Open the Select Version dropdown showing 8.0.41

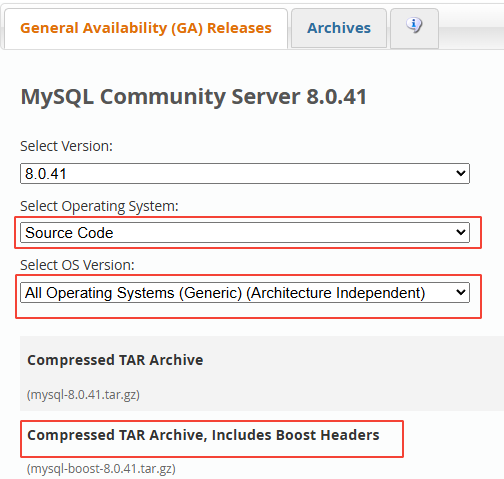point(245,173)
